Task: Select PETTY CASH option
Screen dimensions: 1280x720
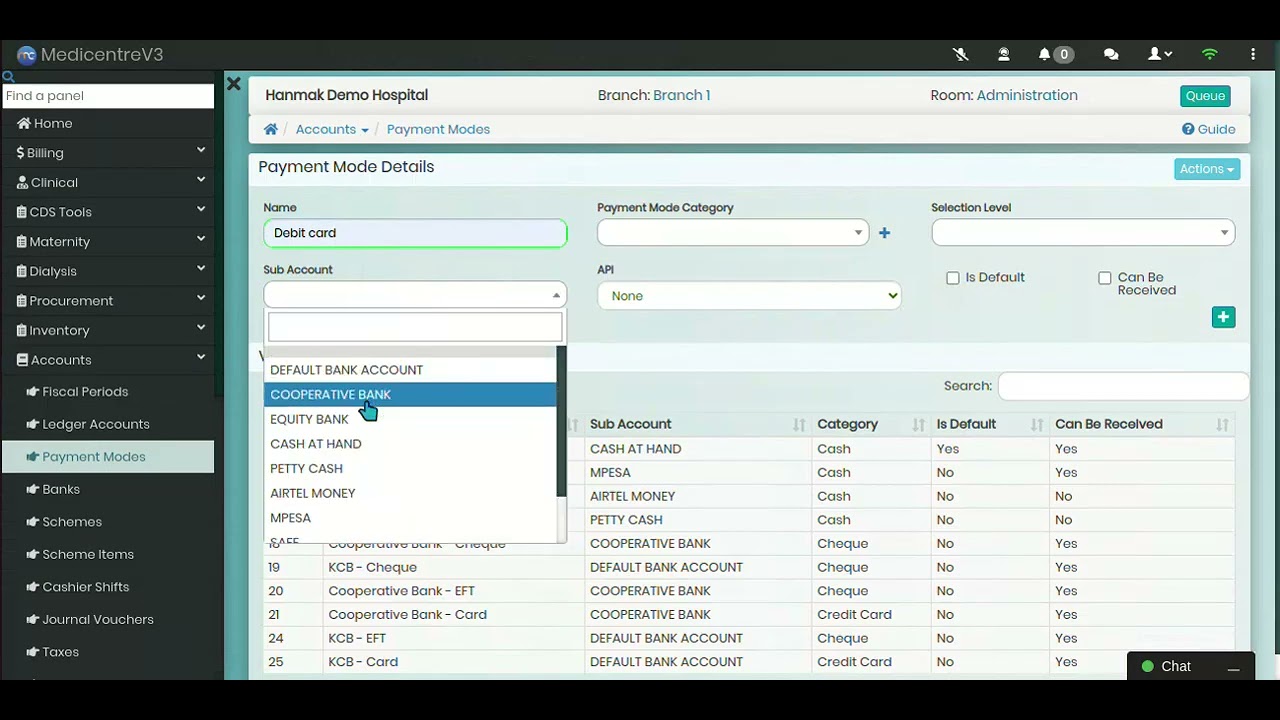Action: [x=410, y=469]
